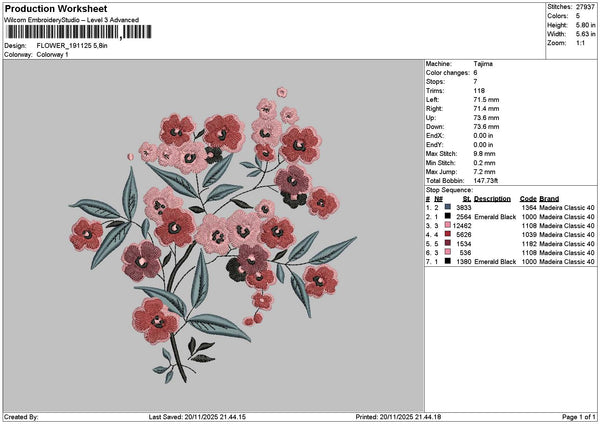Select the EndX value 0.00 in
The width and height of the screenshot is (600, 424).
coord(483,136)
